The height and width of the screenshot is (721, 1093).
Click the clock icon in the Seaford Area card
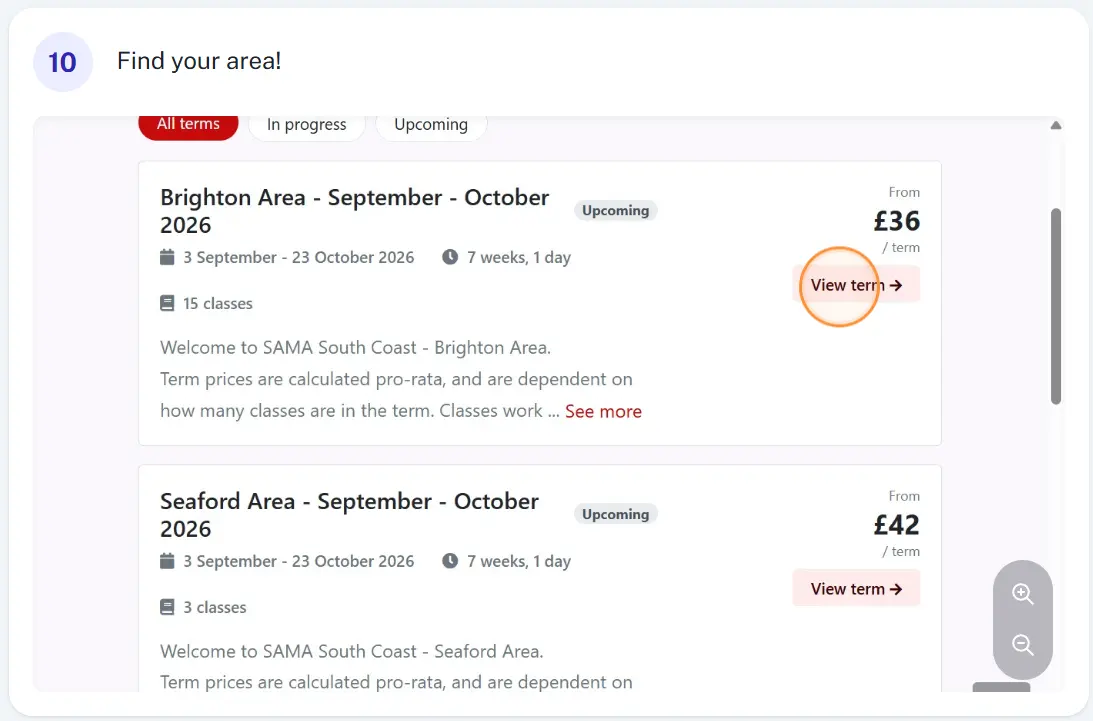pos(450,561)
